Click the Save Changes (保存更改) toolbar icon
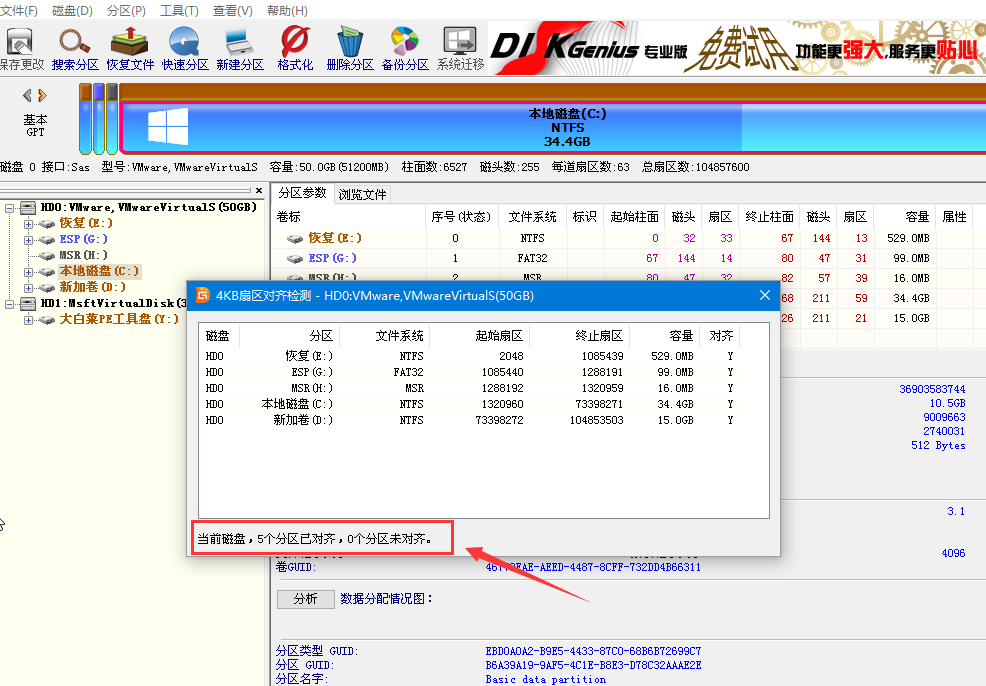Screen dimensions: 986x686 (x=20, y=43)
